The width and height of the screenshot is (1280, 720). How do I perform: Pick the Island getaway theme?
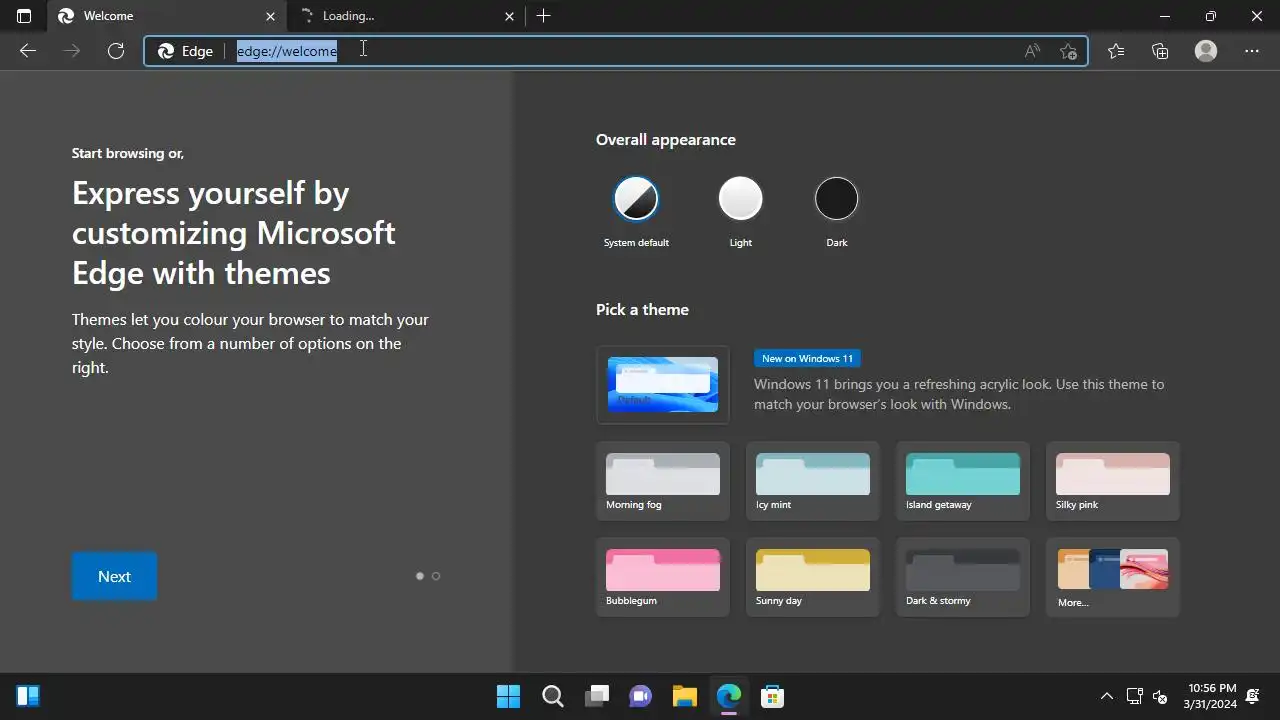coord(963,481)
